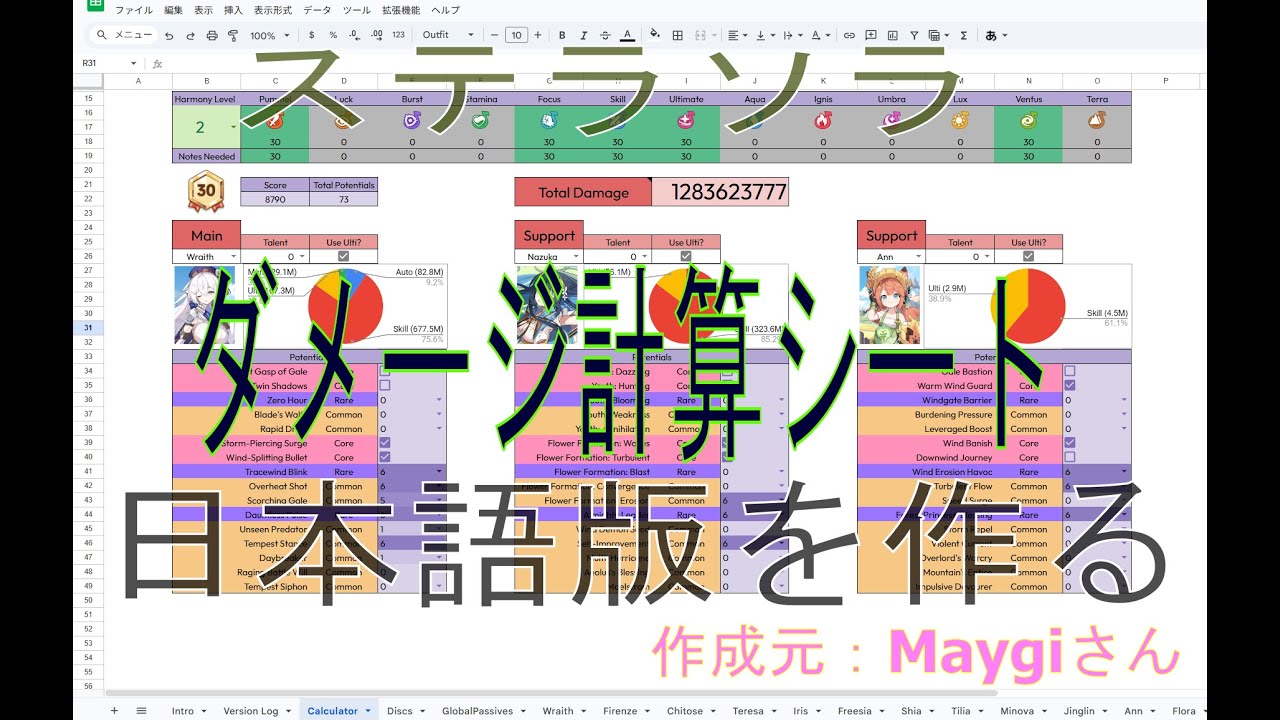Open horizontal align options

736,35
